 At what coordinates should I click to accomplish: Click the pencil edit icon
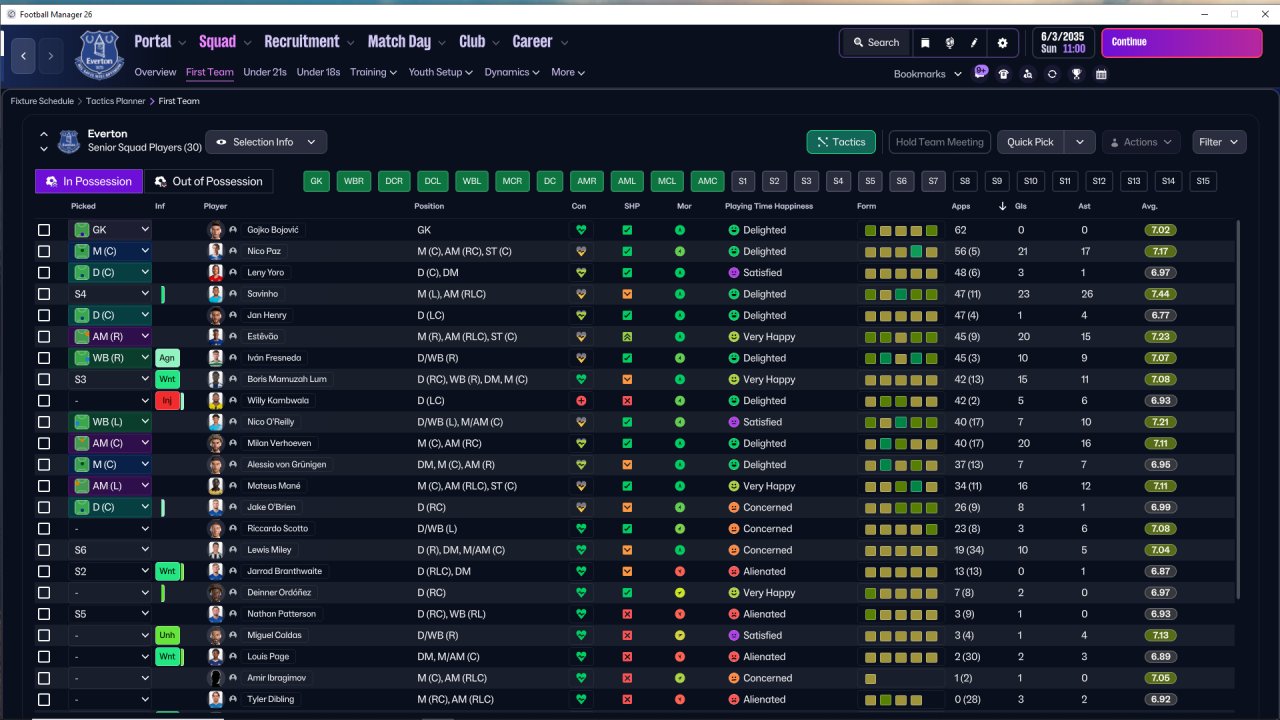click(974, 43)
